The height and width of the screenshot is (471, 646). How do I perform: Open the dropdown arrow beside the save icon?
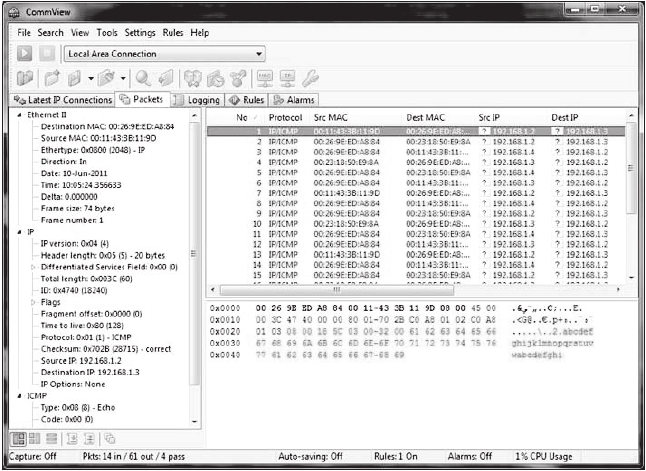click(91, 78)
